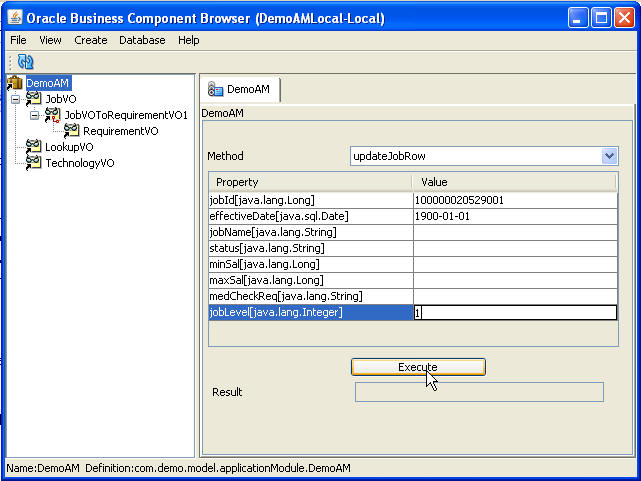Click the LookupVO view object icon
The height and width of the screenshot is (481, 641).
pyautogui.click(x=34, y=147)
